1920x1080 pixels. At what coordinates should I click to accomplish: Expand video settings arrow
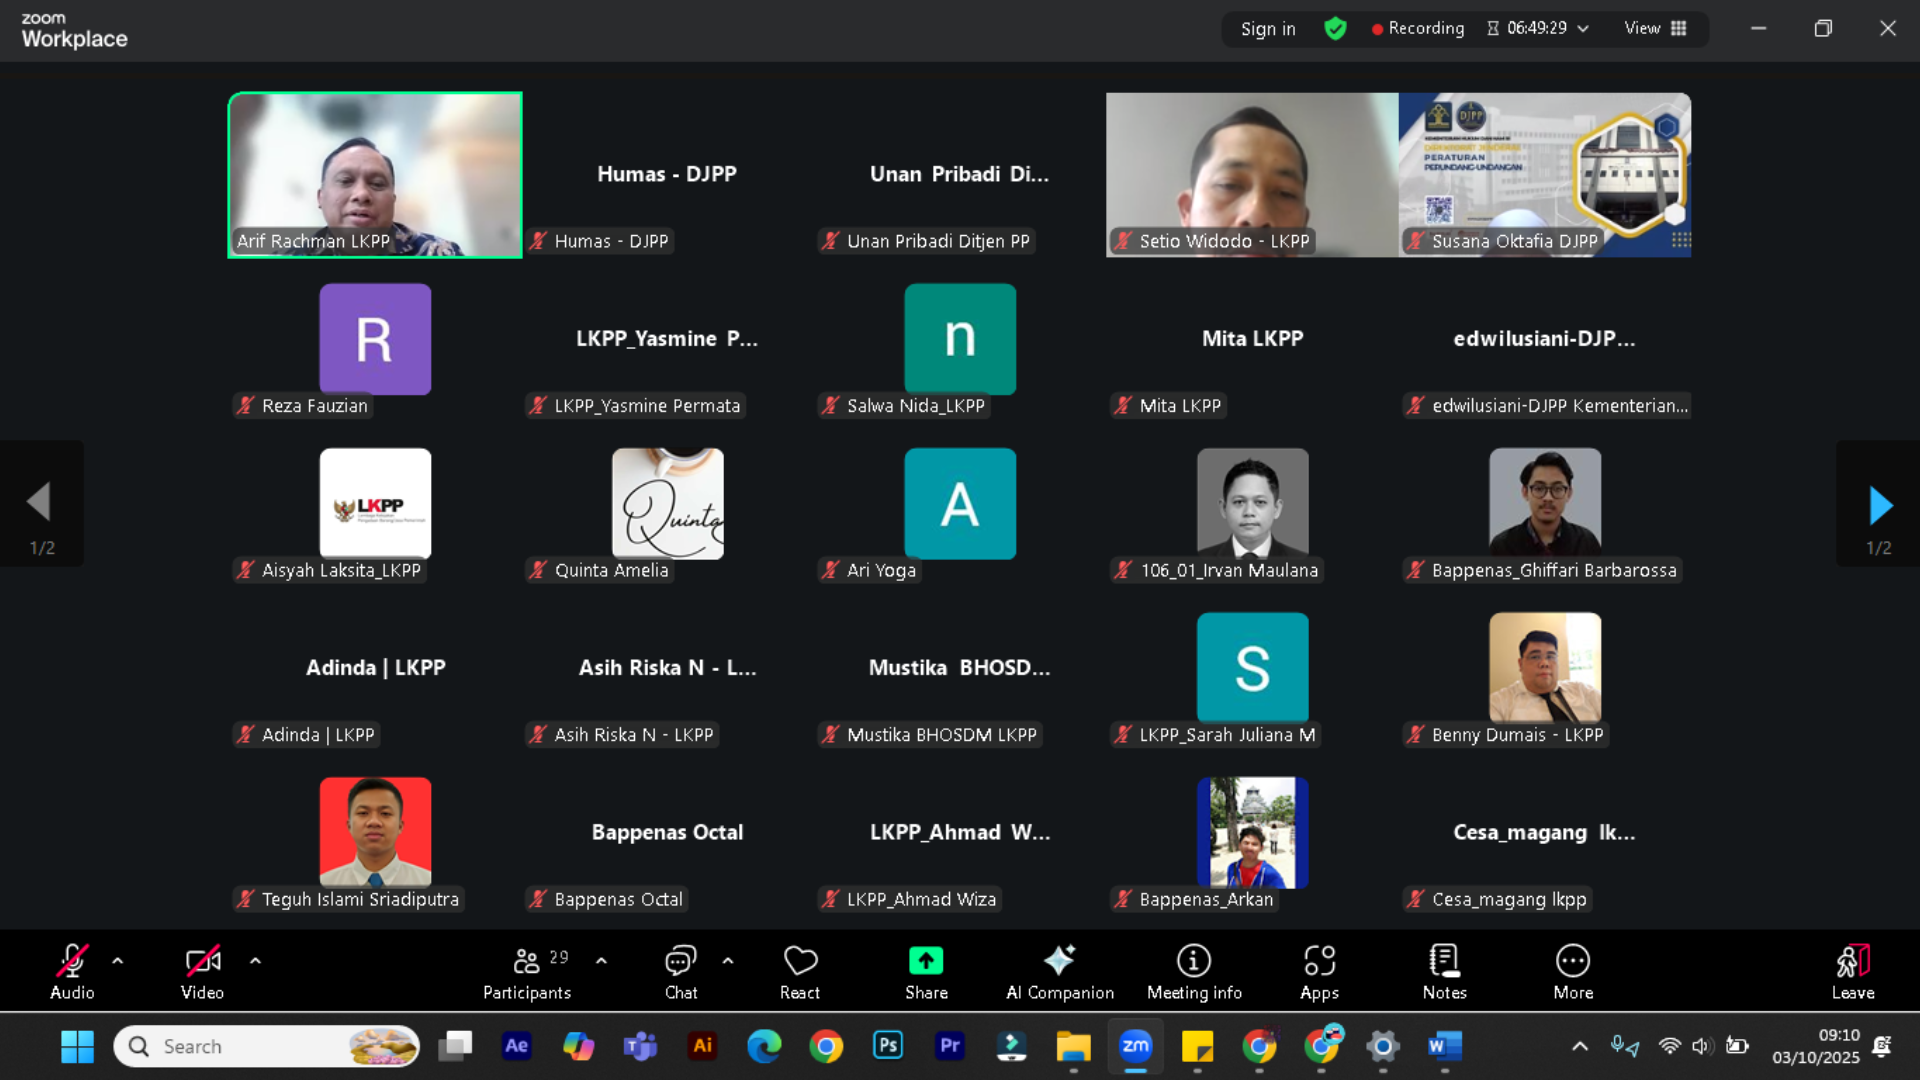tap(255, 961)
